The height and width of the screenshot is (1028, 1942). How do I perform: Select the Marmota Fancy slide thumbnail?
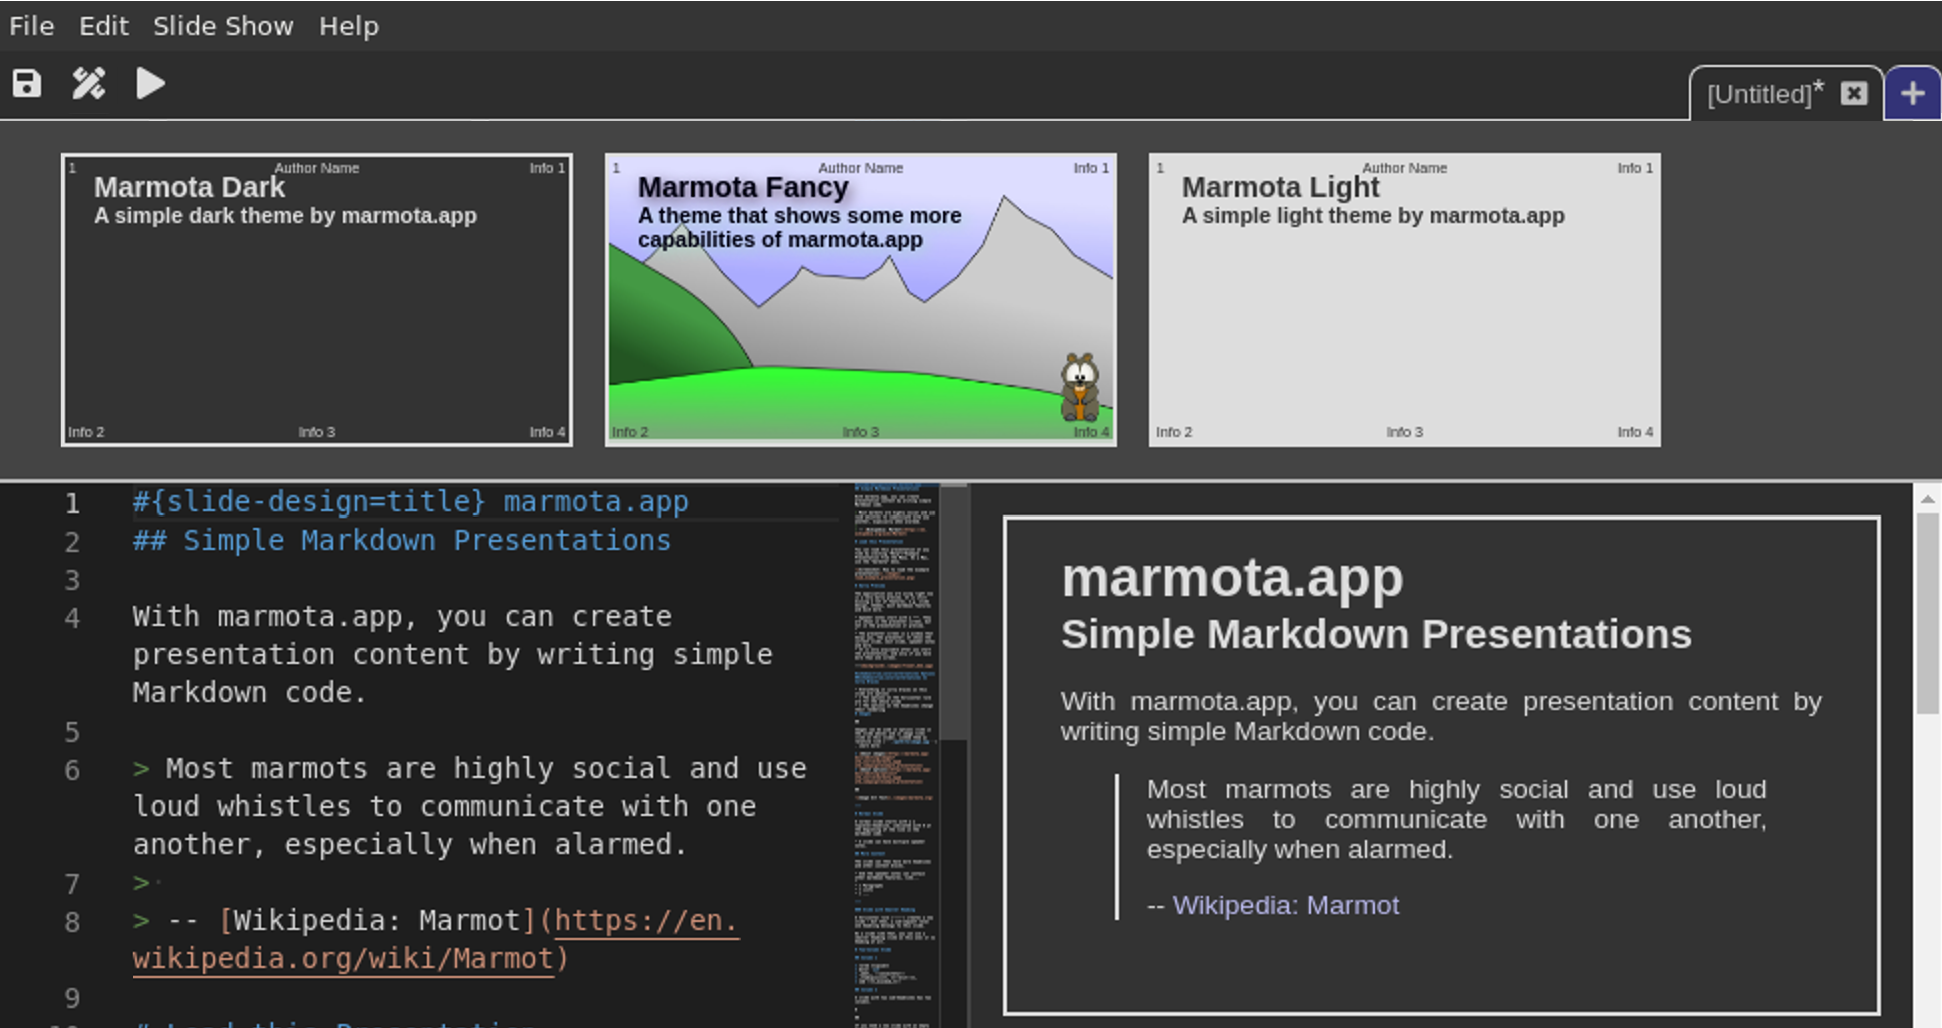pyautogui.click(x=859, y=299)
